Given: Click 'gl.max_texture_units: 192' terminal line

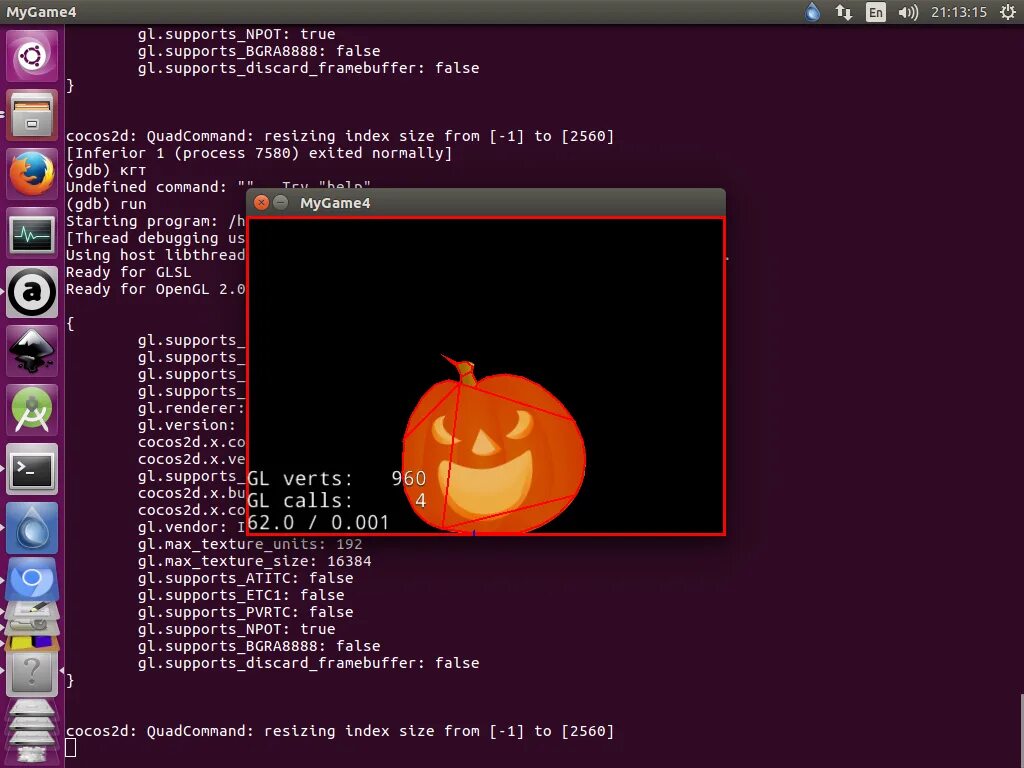Looking at the screenshot, I should pos(250,544).
